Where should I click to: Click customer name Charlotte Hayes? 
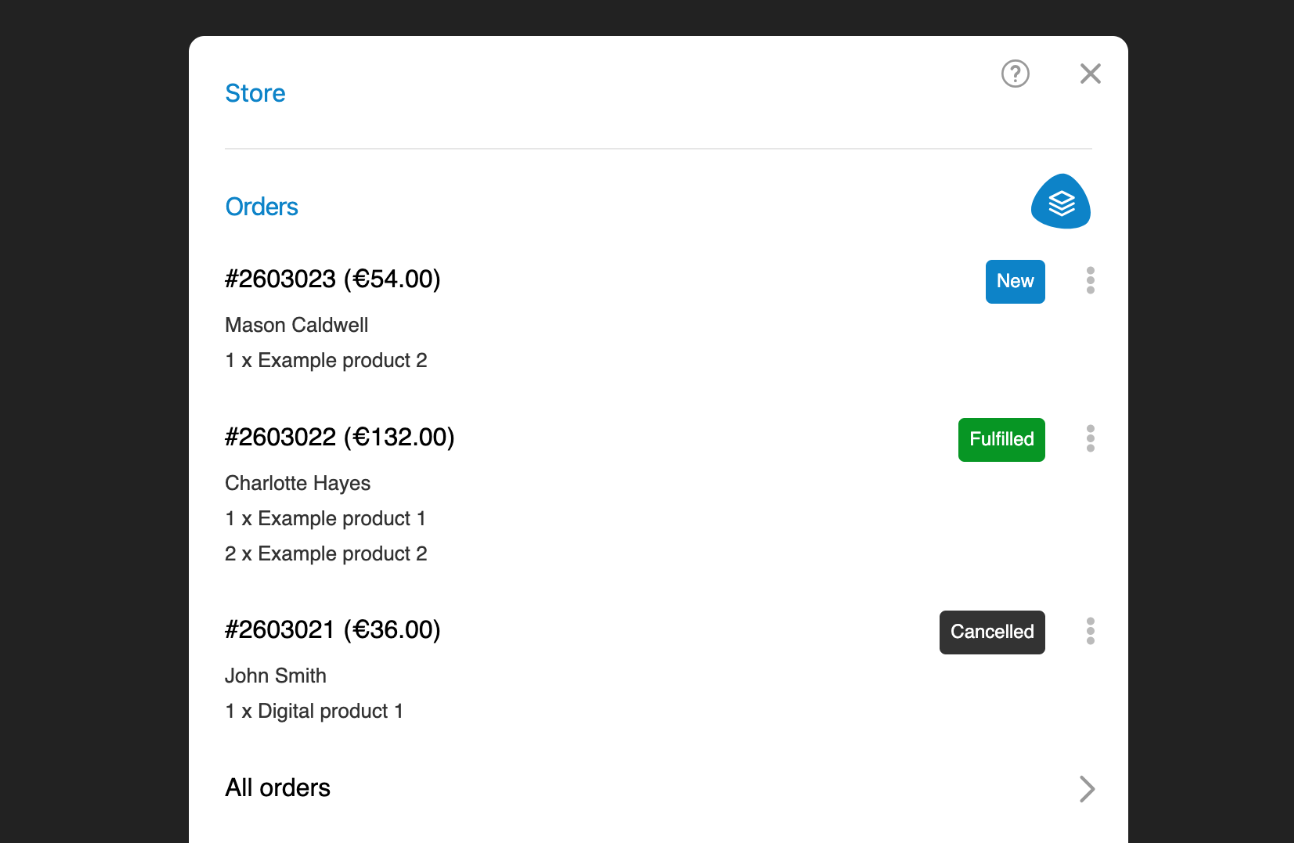[x=297, y=483]
